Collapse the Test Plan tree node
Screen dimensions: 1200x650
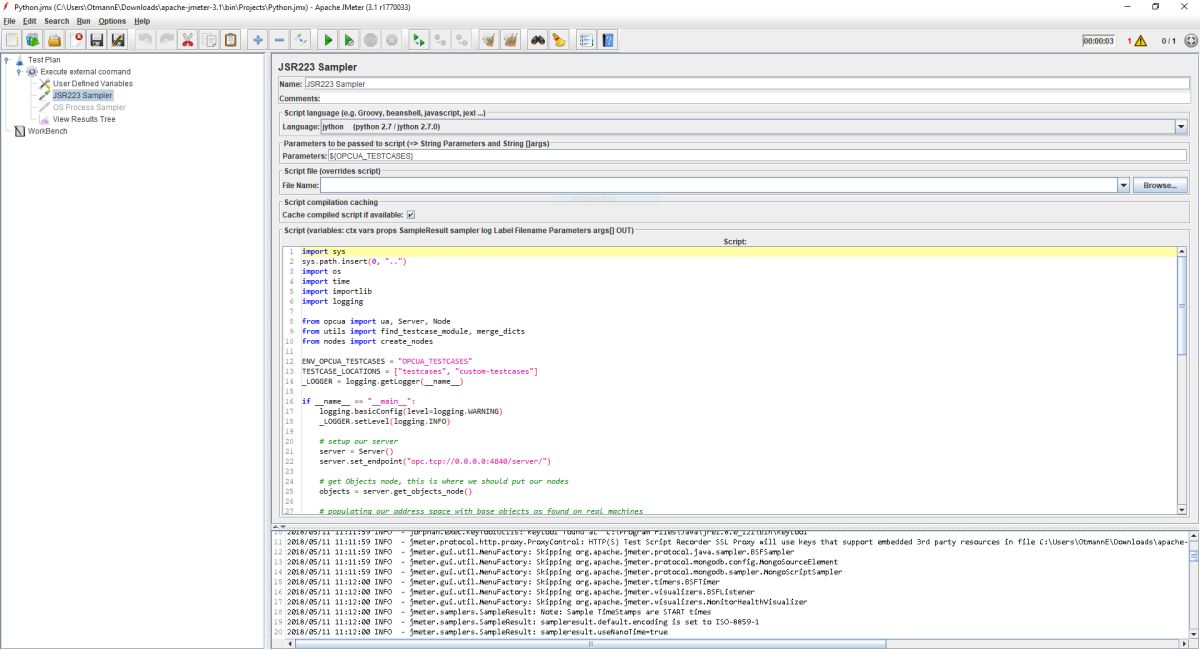click(7, 60)
